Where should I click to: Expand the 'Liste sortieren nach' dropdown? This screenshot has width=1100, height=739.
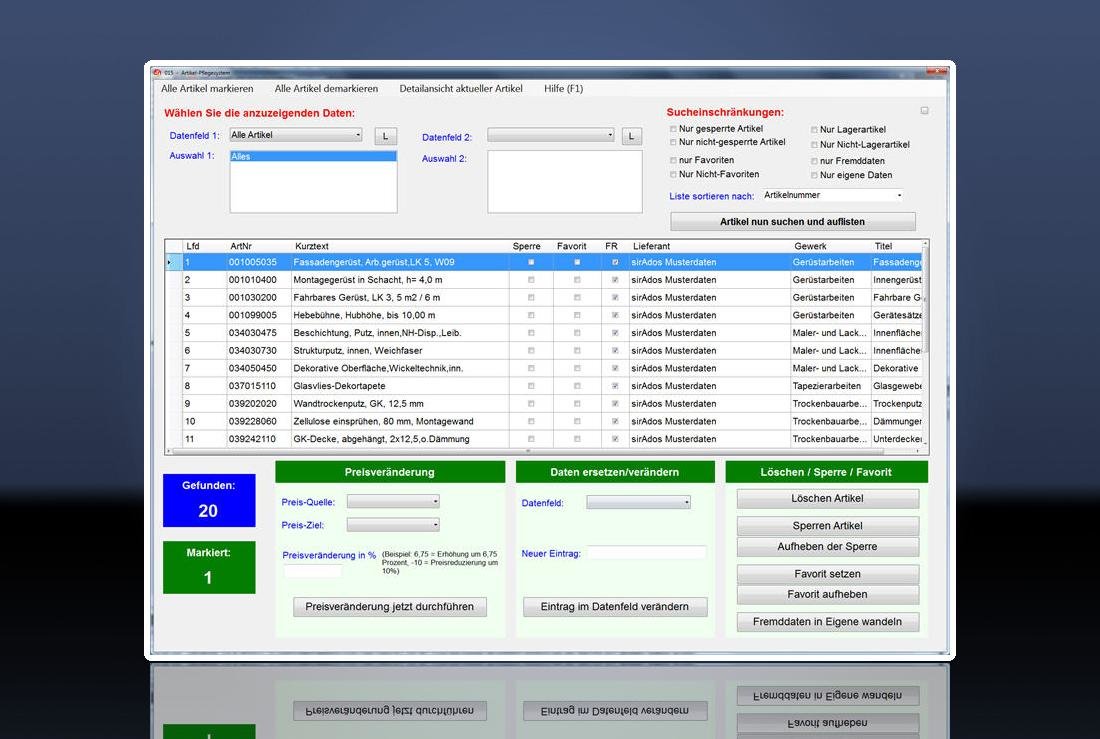833,196
